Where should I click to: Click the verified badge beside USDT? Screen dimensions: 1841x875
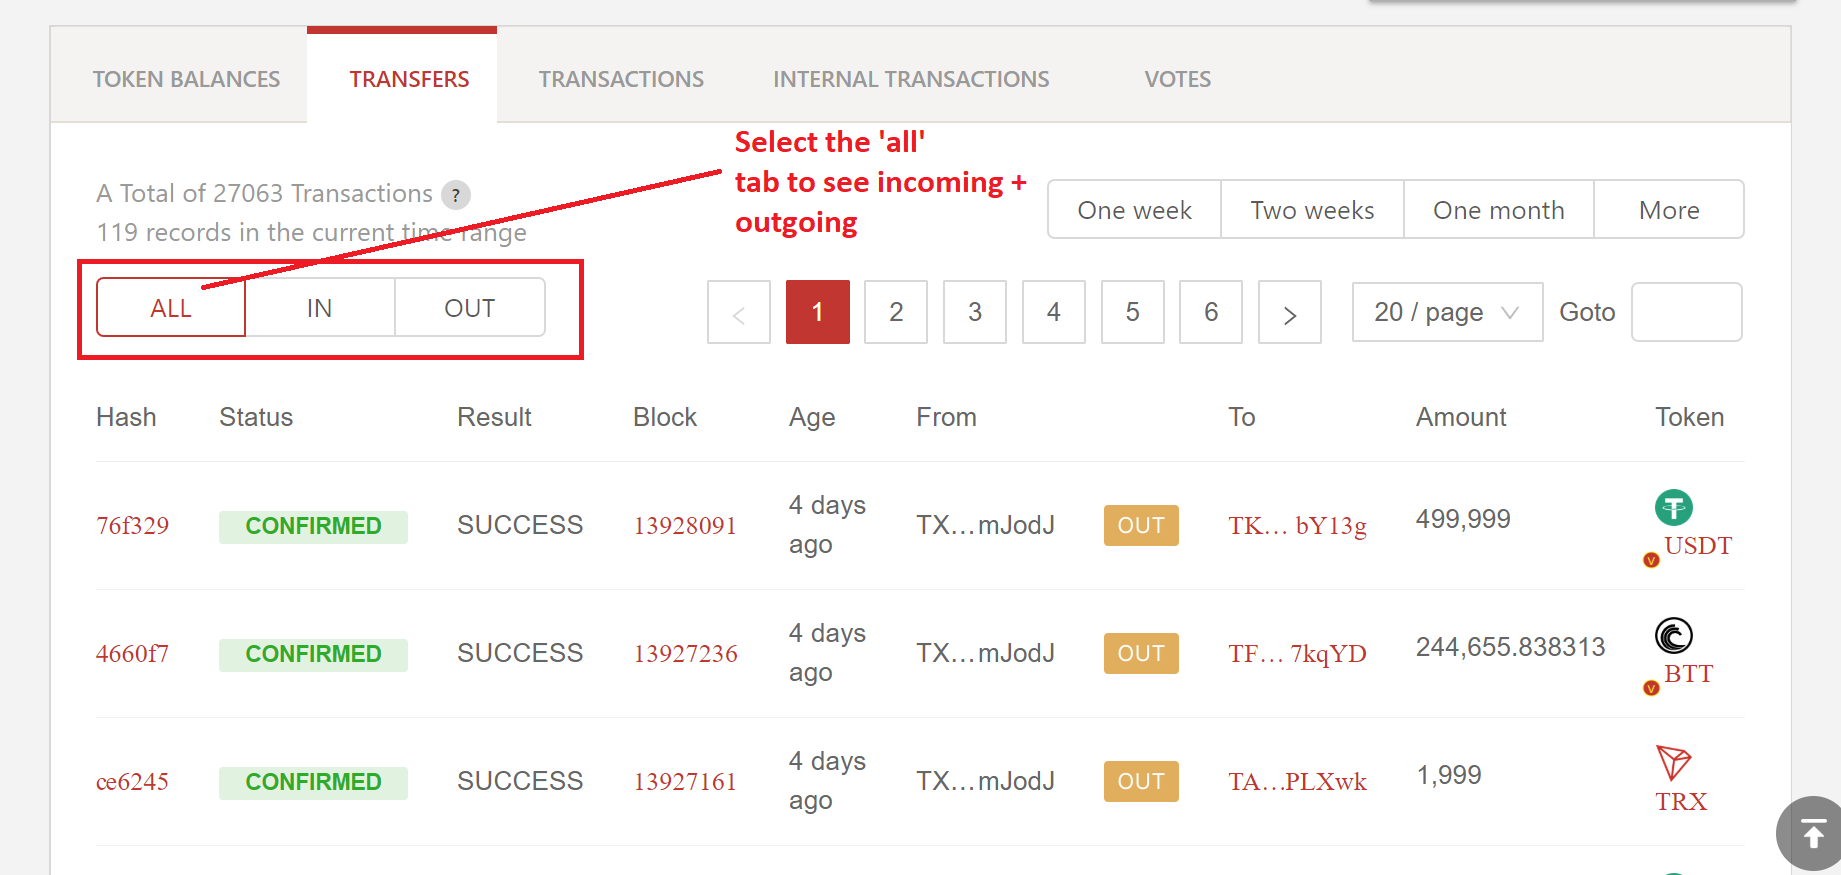(x=1651, y=560)
